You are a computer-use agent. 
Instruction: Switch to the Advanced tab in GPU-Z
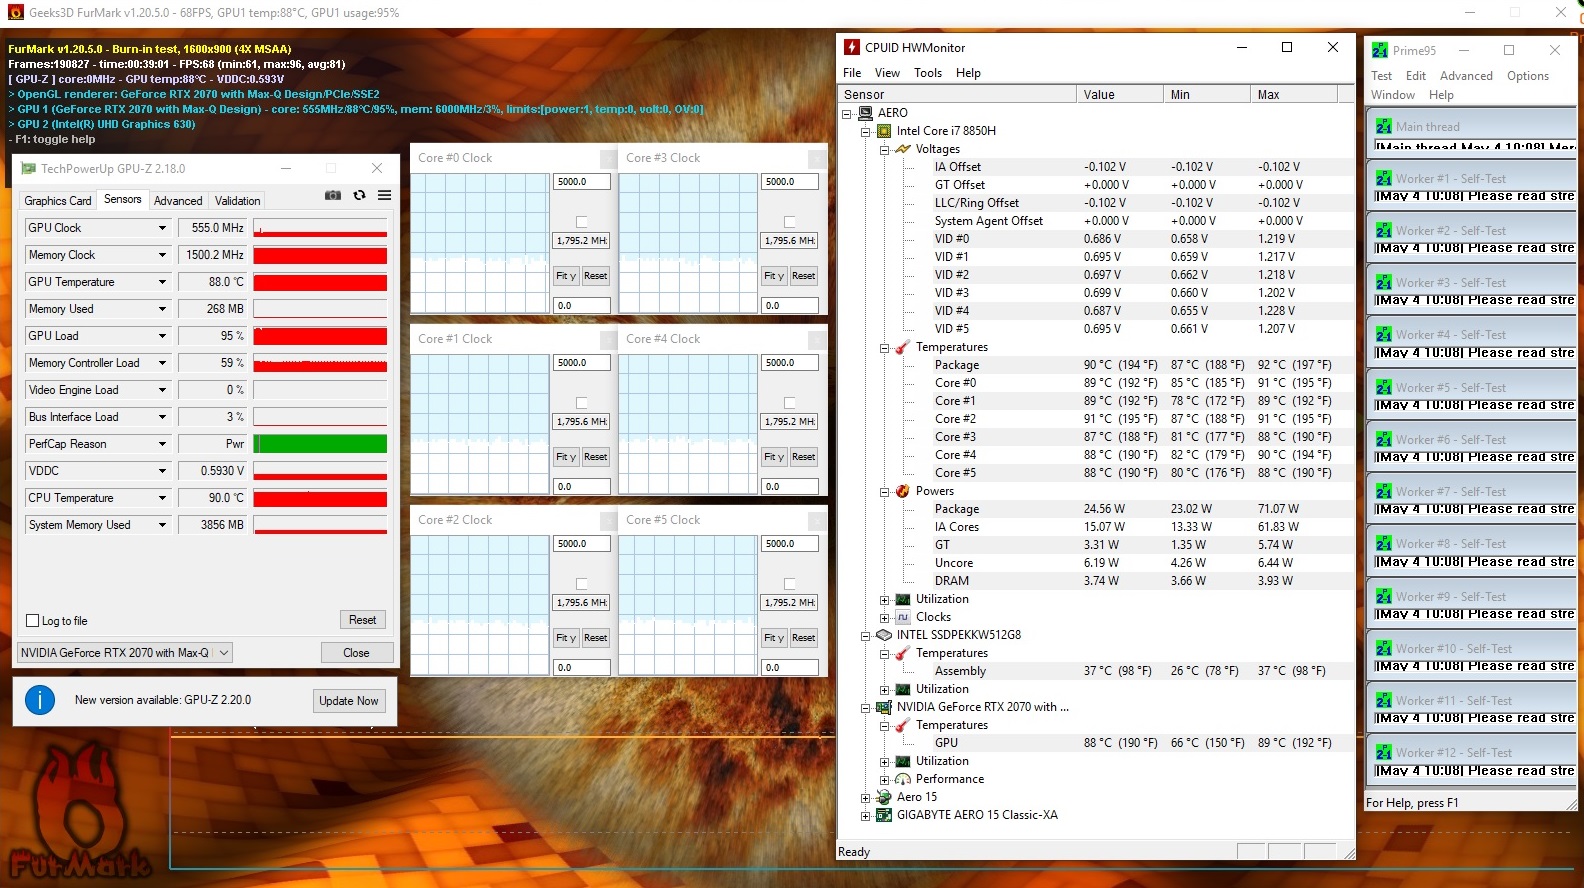point(178,201)
